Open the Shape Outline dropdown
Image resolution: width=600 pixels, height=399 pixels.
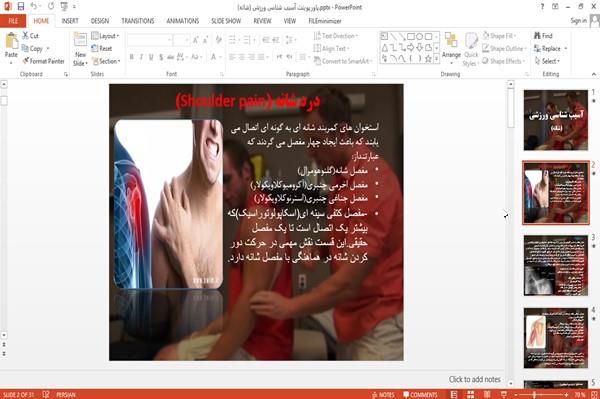pos(504,48)
